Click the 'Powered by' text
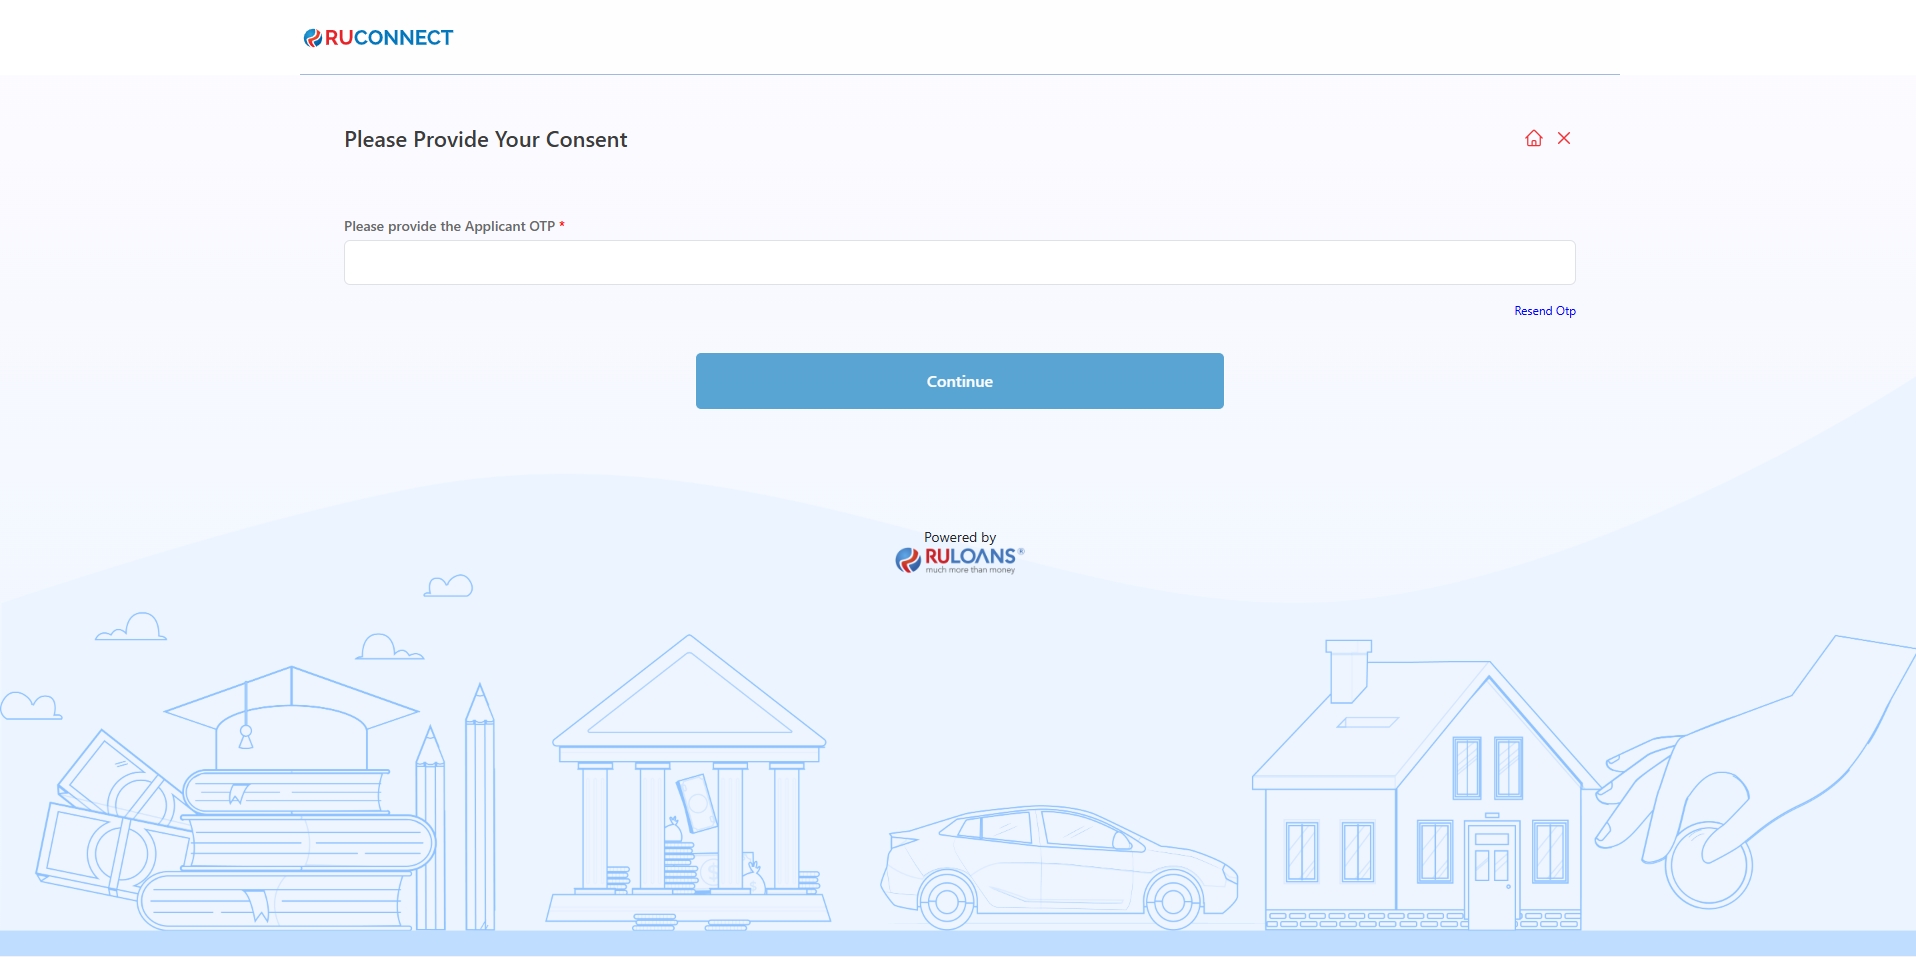 [x=959, y=537]
